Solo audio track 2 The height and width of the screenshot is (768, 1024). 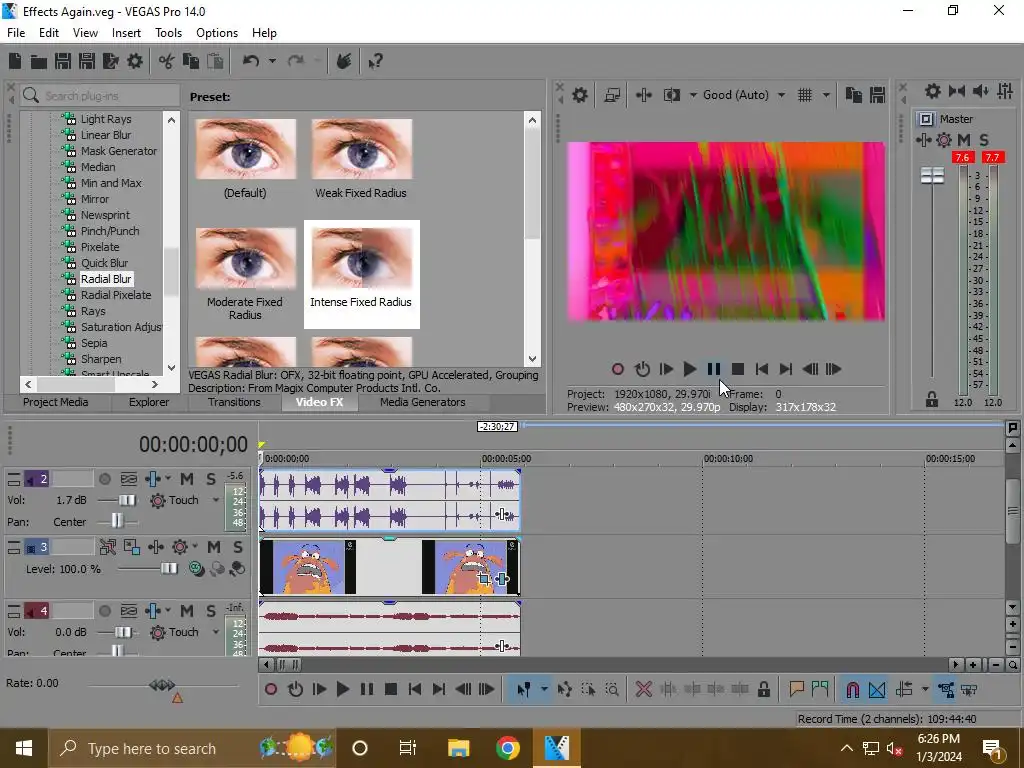point(211,479)
